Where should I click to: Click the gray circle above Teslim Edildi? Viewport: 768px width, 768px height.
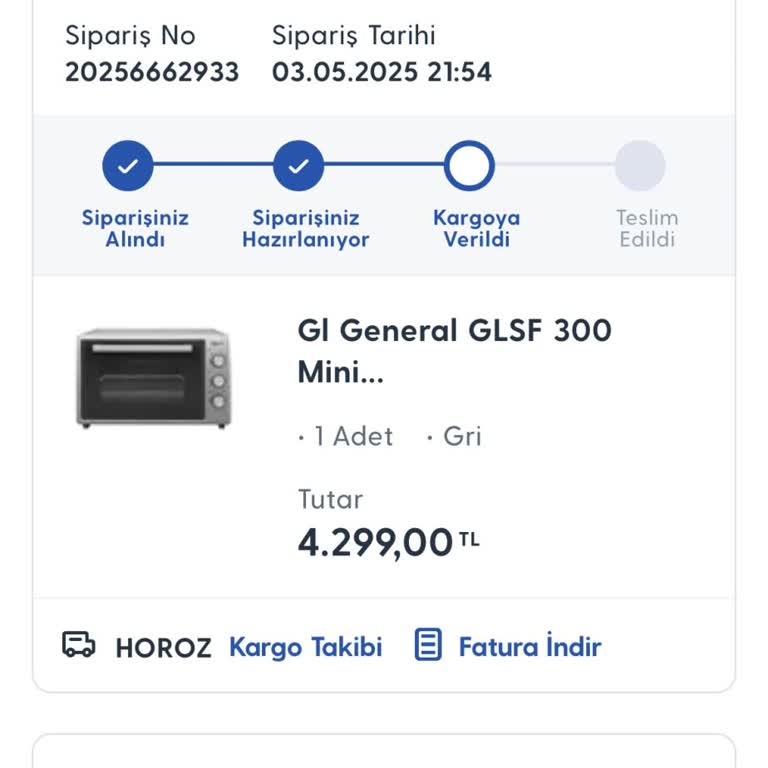pos(640,166)
